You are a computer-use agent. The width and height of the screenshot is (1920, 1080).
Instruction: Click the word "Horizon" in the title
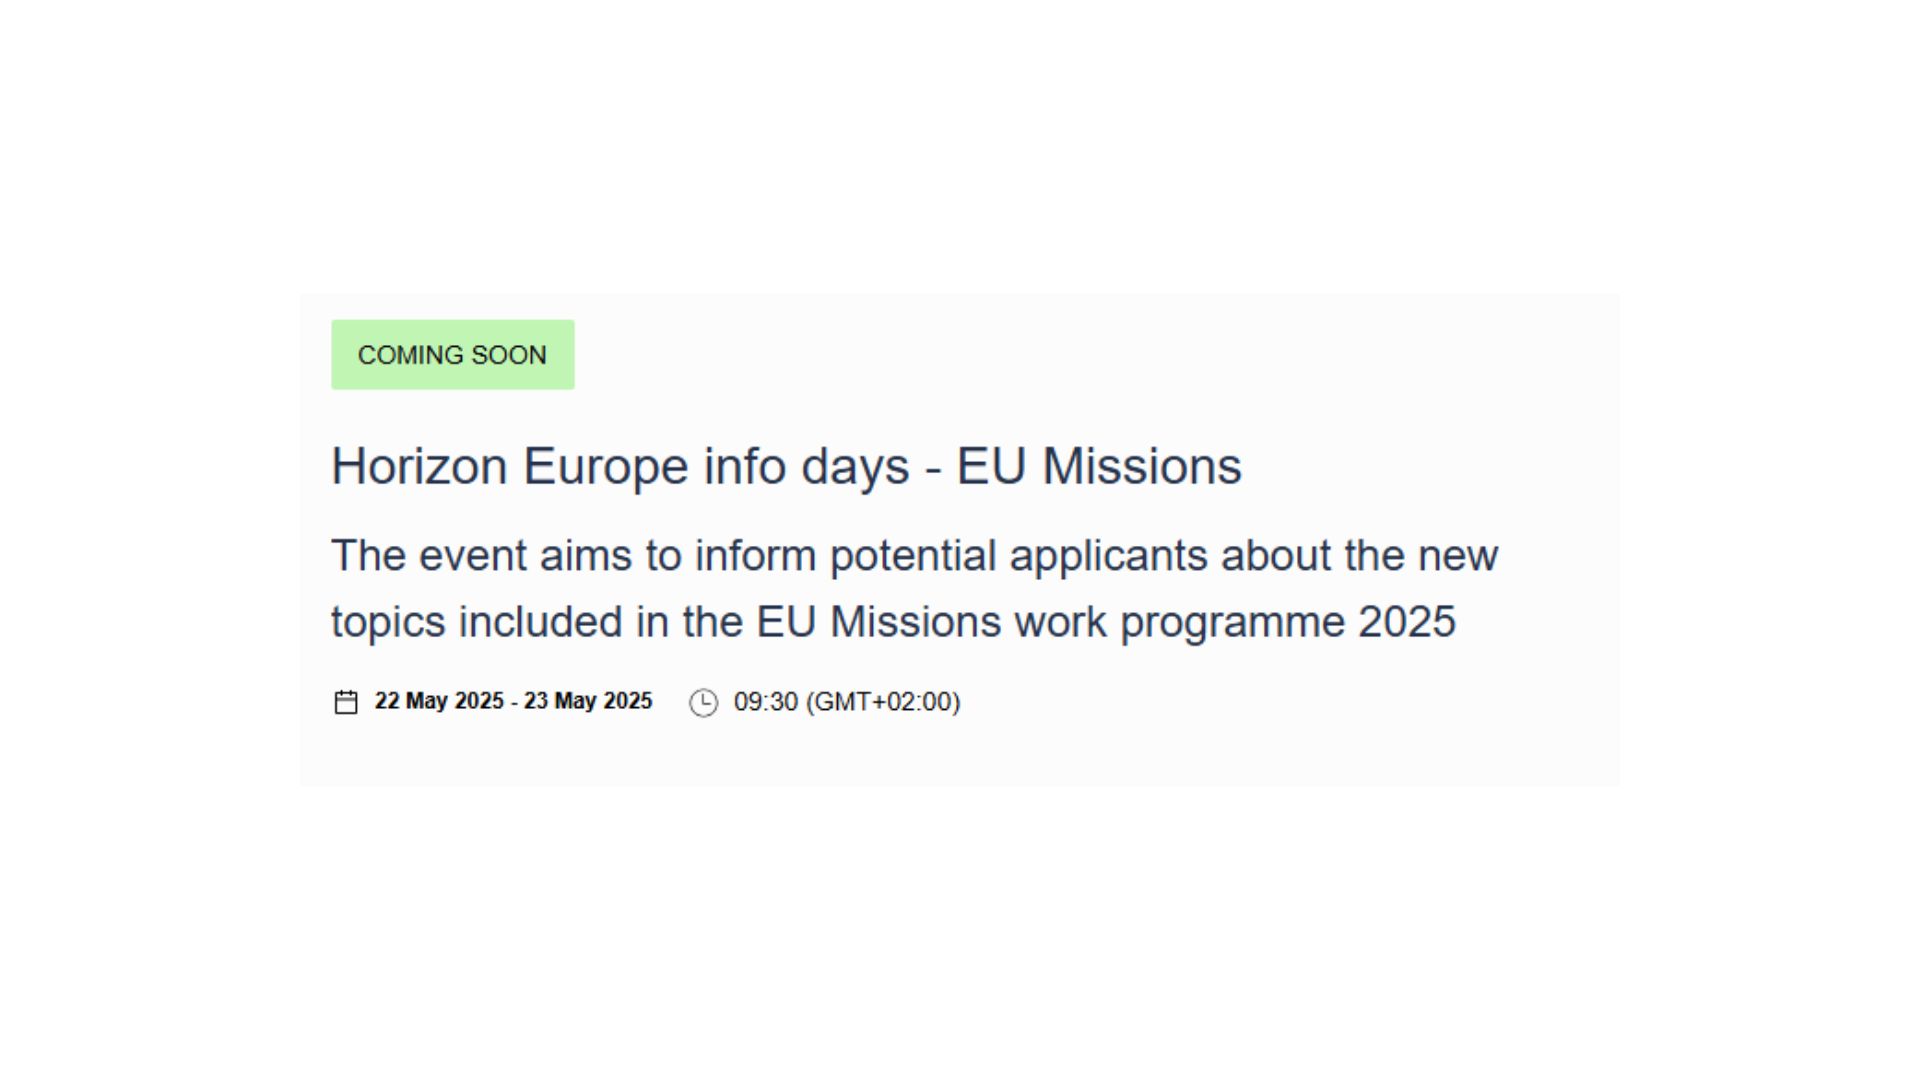point(419,467)
